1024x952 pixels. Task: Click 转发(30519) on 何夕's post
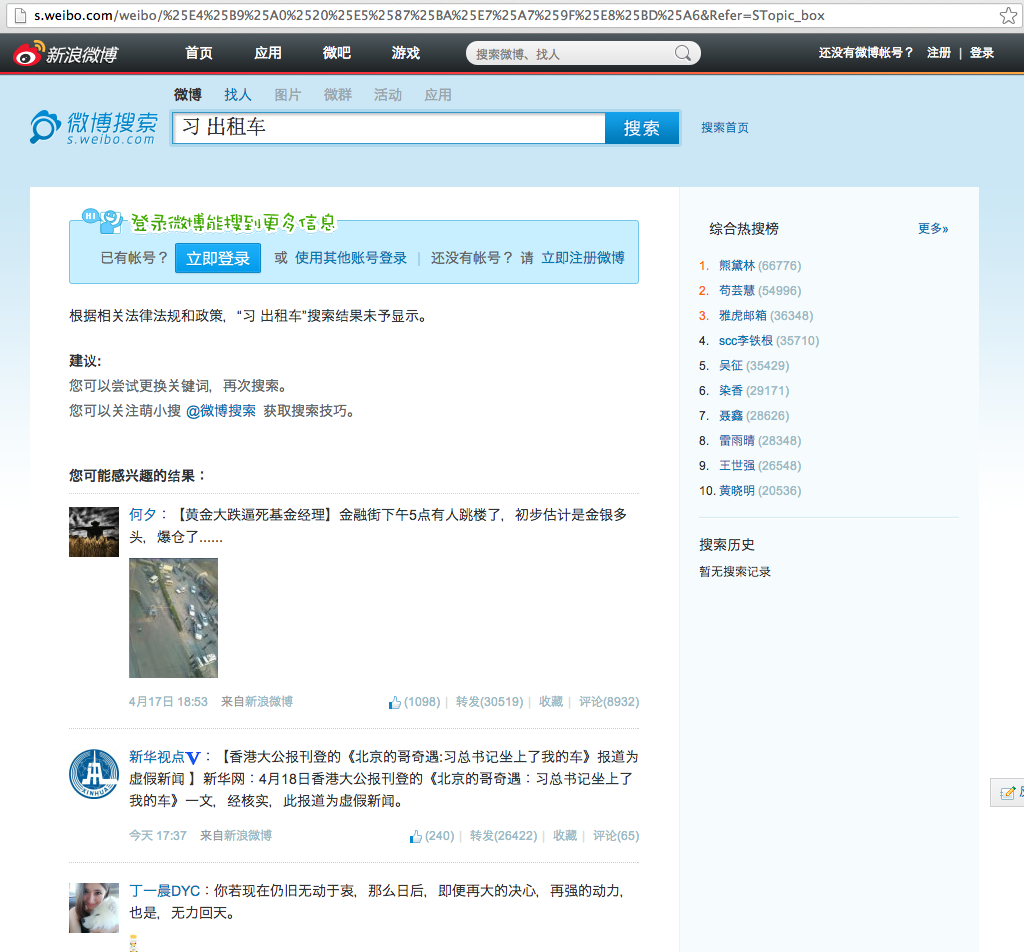(490, 702)
